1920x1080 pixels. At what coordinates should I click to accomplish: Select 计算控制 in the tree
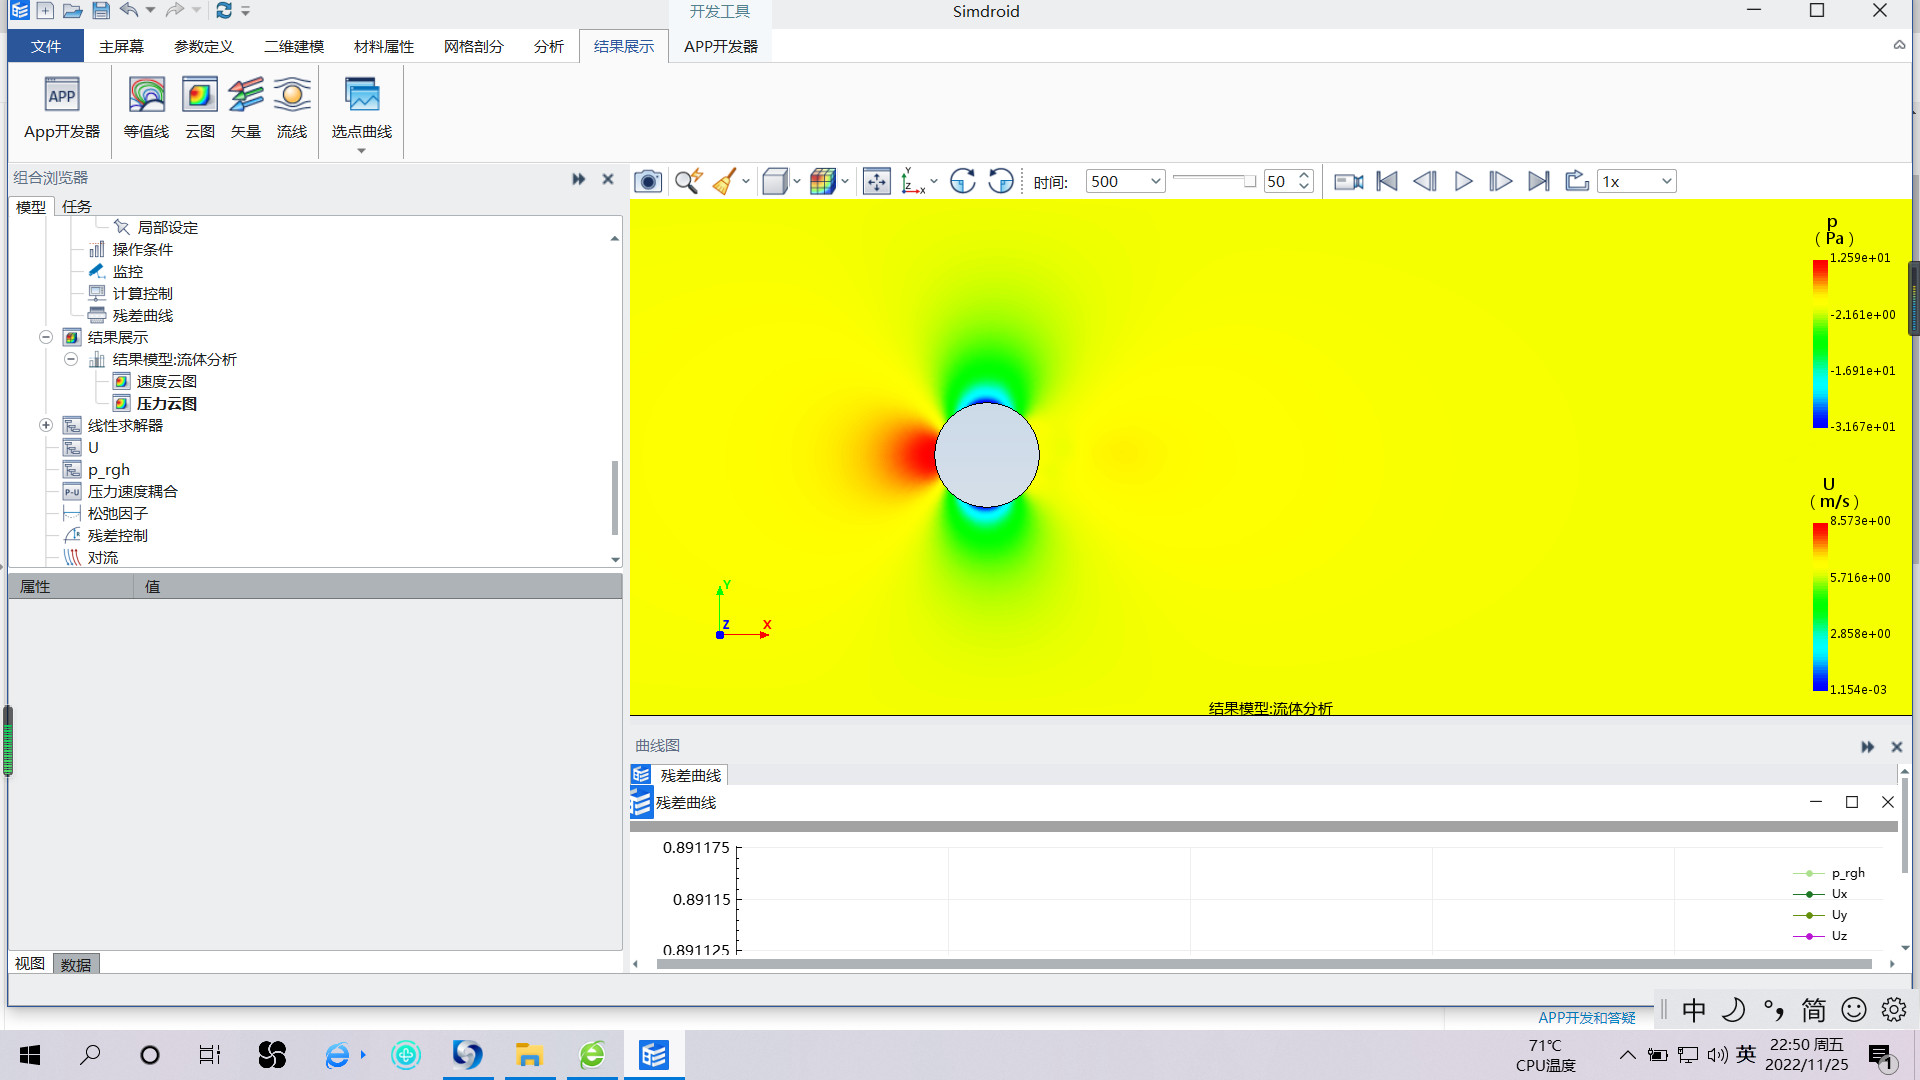(x=142, y=293)
